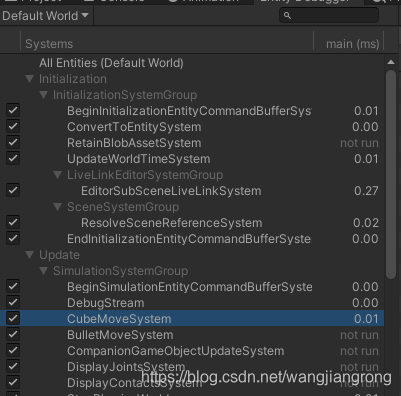The width and height of the screenshot is (401, 396).
Task: Select the BulletMoveSystem row
Action: pyautogui.click(x=192, y=335)
